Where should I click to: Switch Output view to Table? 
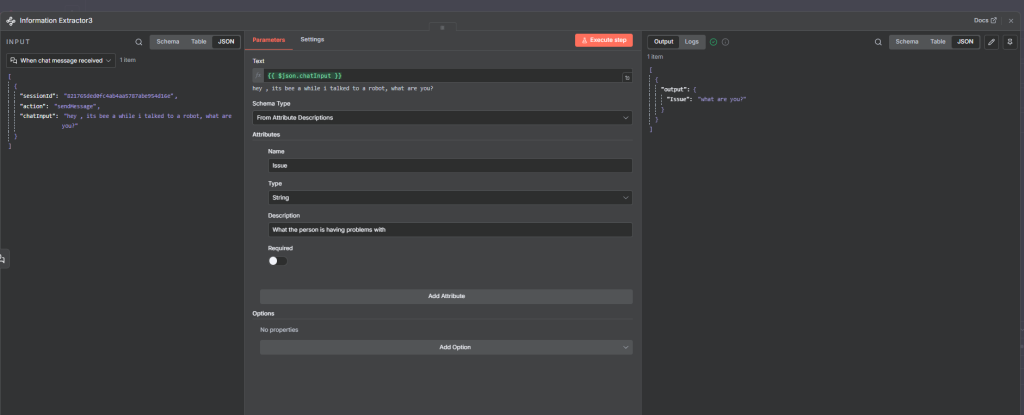click(x=937, y=42)
